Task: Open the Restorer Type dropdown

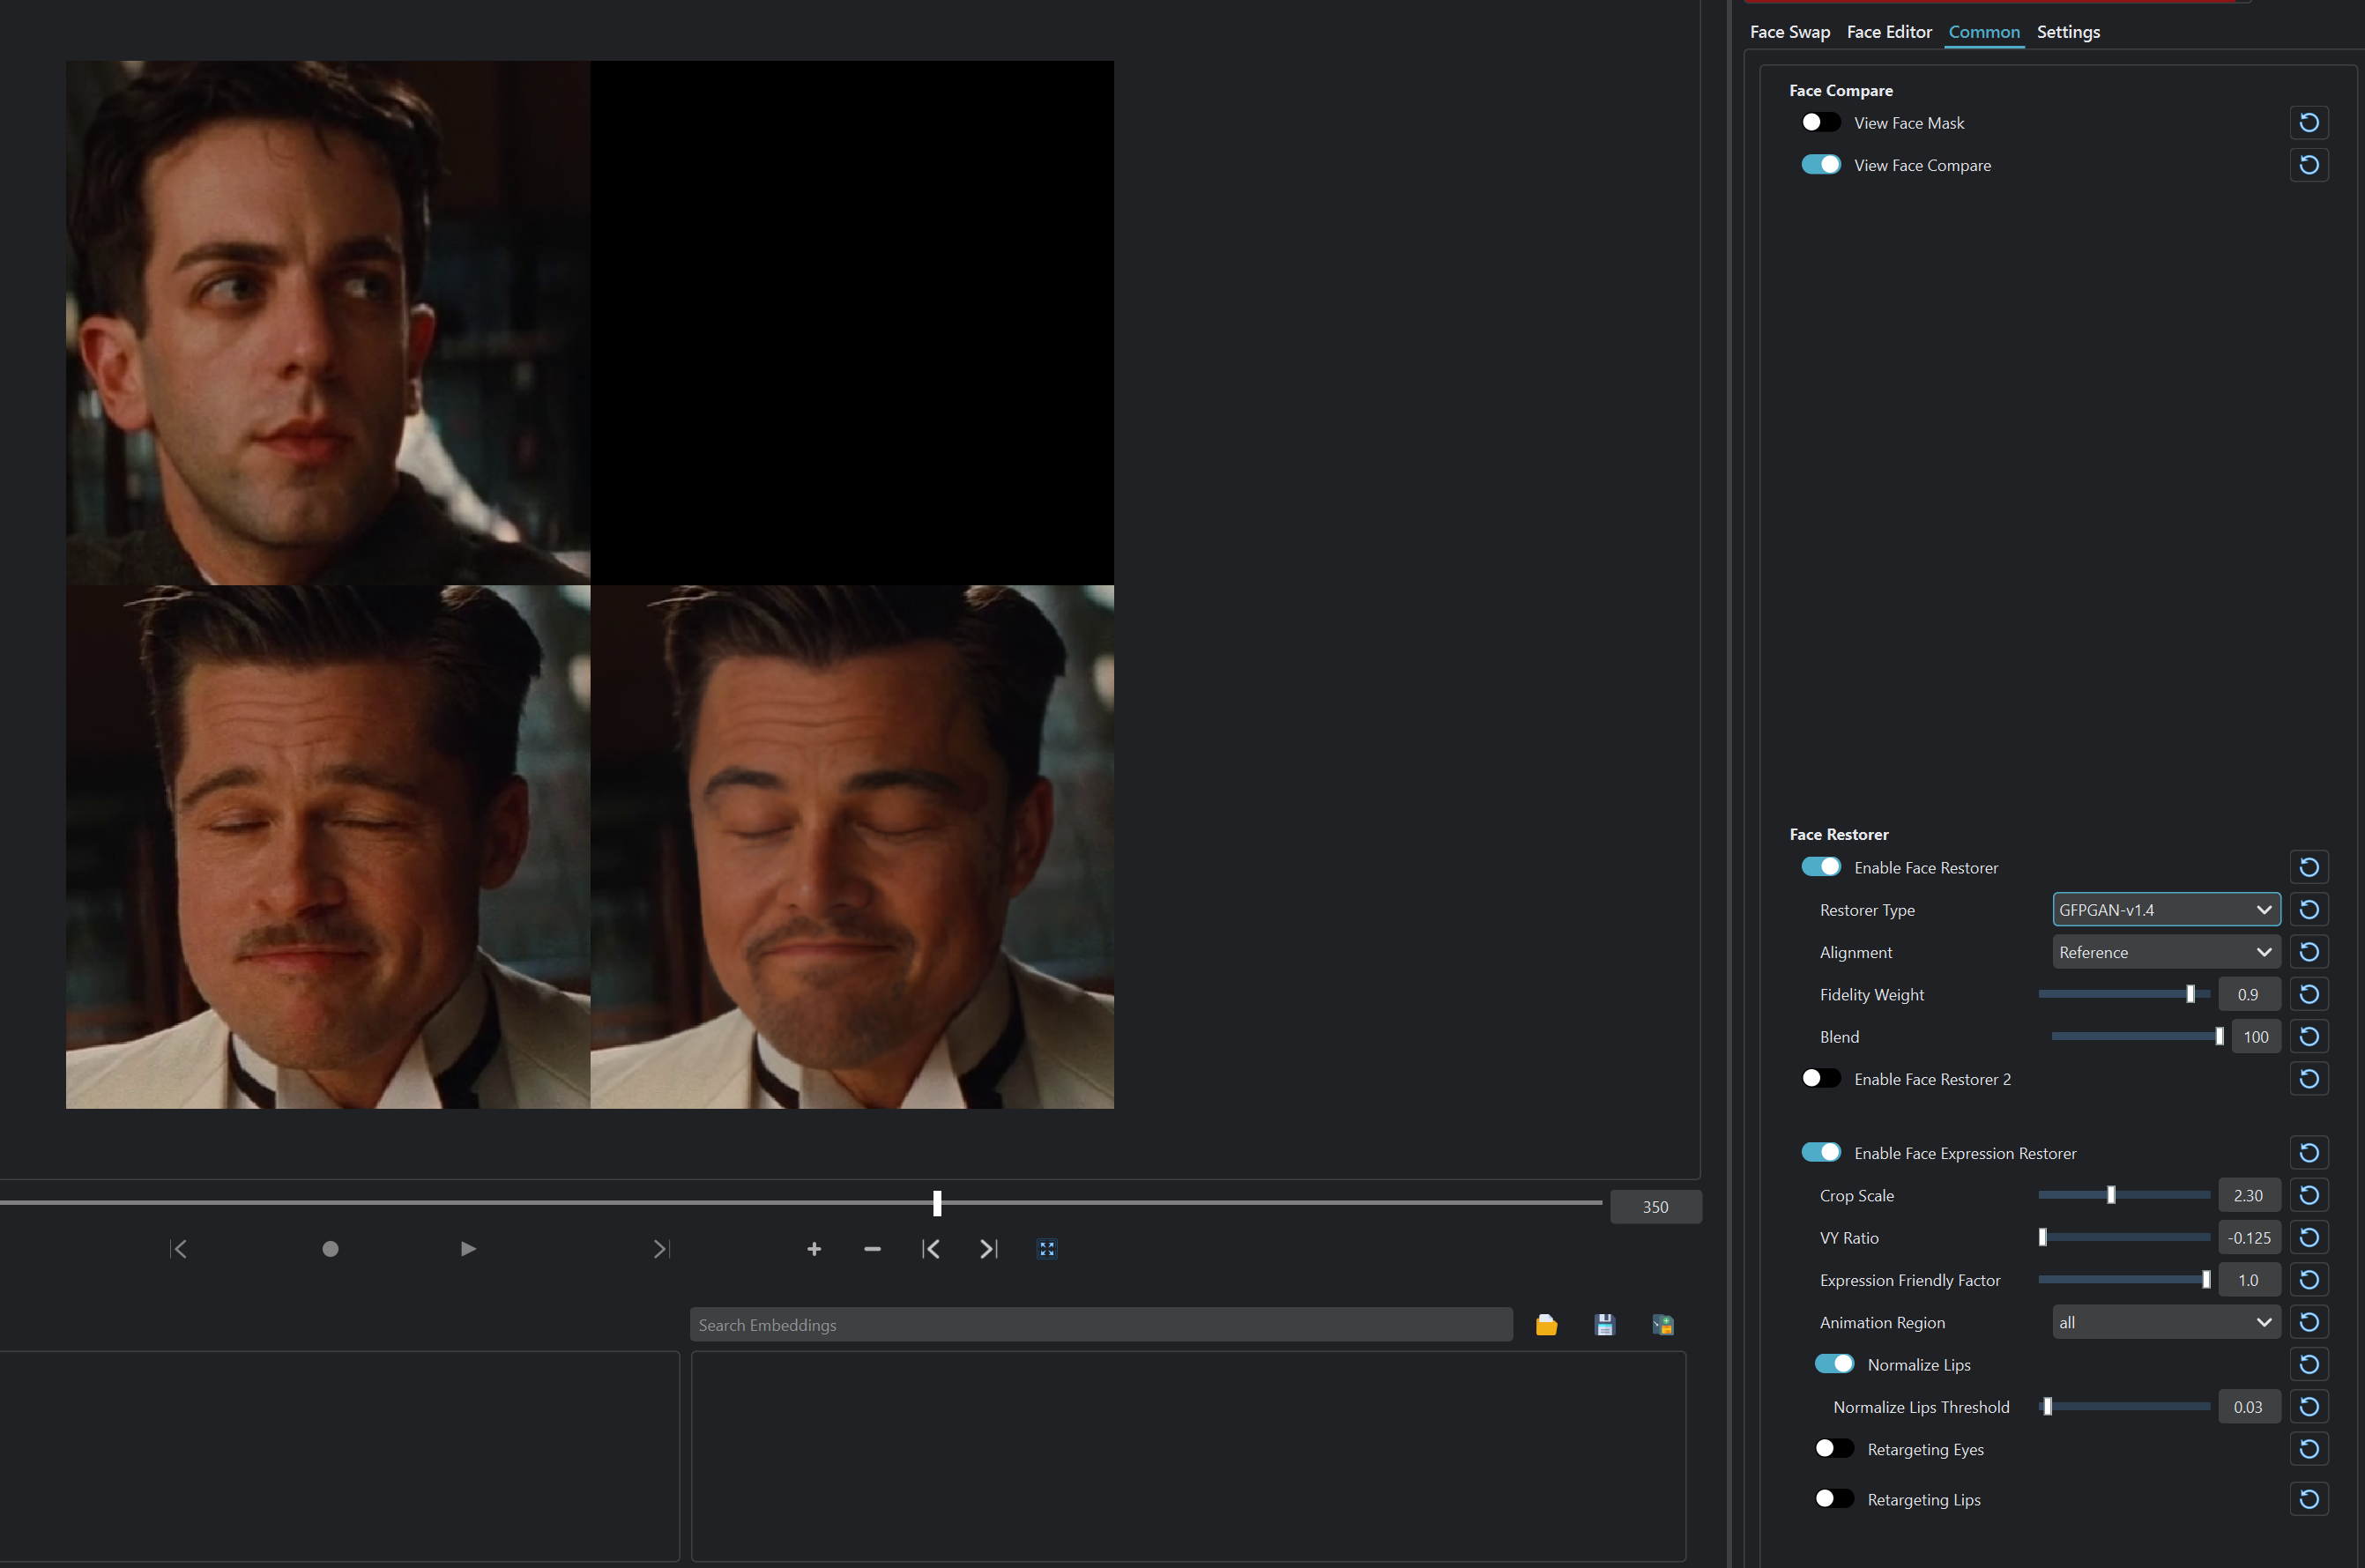Action: [x=2165, y=910]
